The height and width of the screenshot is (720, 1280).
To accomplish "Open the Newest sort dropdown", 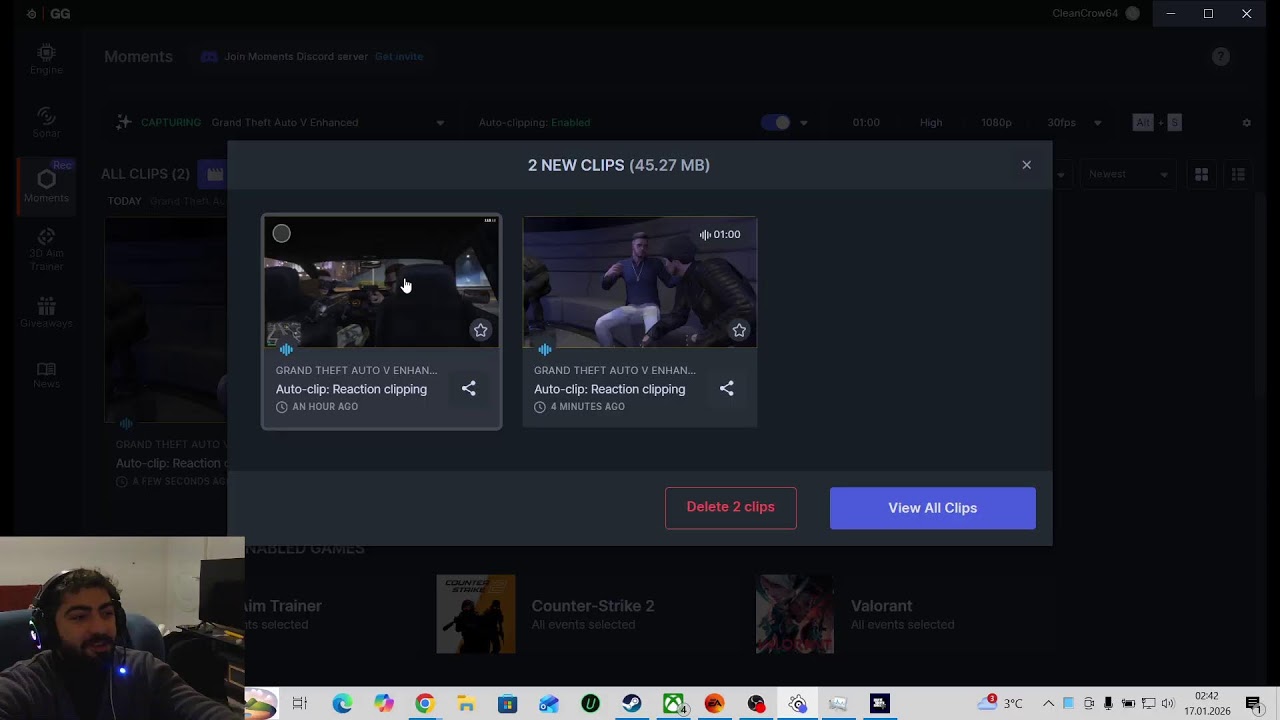I will [x=1128, y=174].
